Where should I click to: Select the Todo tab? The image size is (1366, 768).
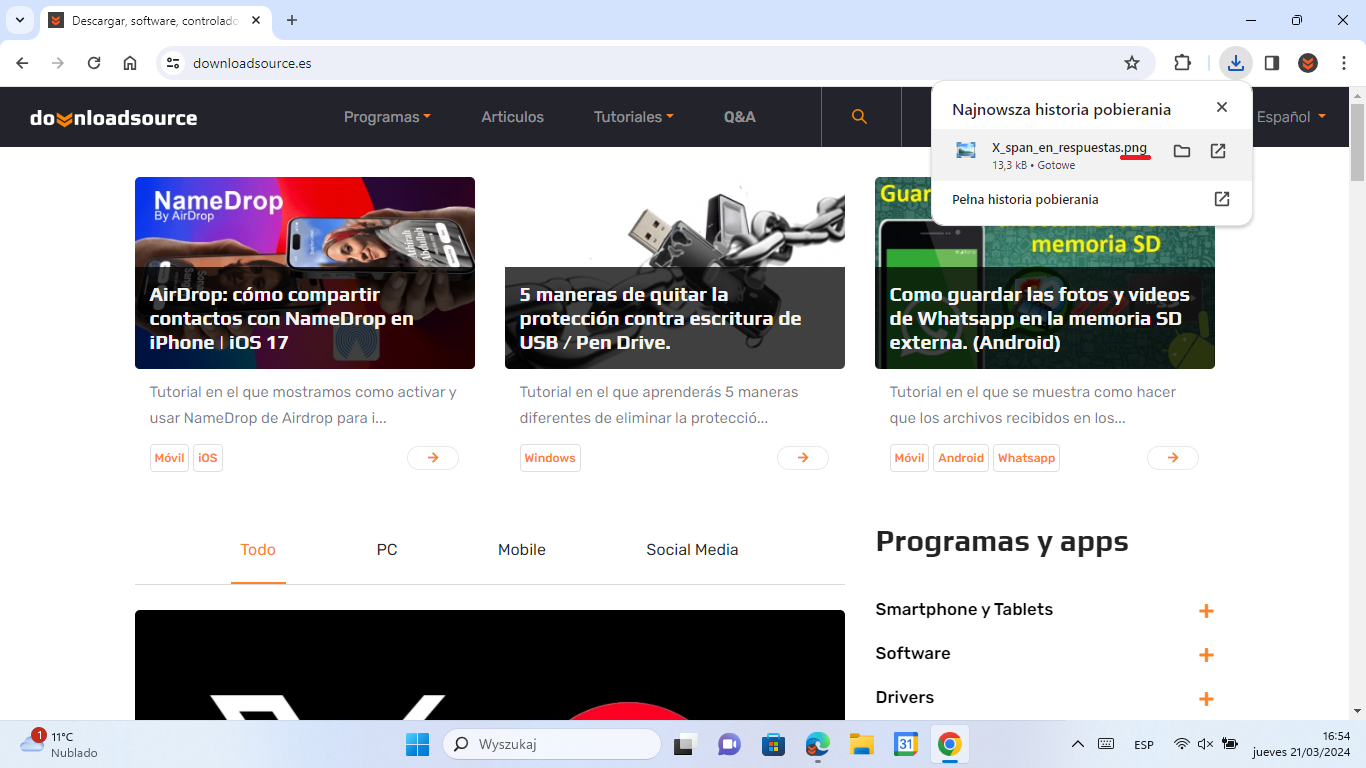click(258, 550)
